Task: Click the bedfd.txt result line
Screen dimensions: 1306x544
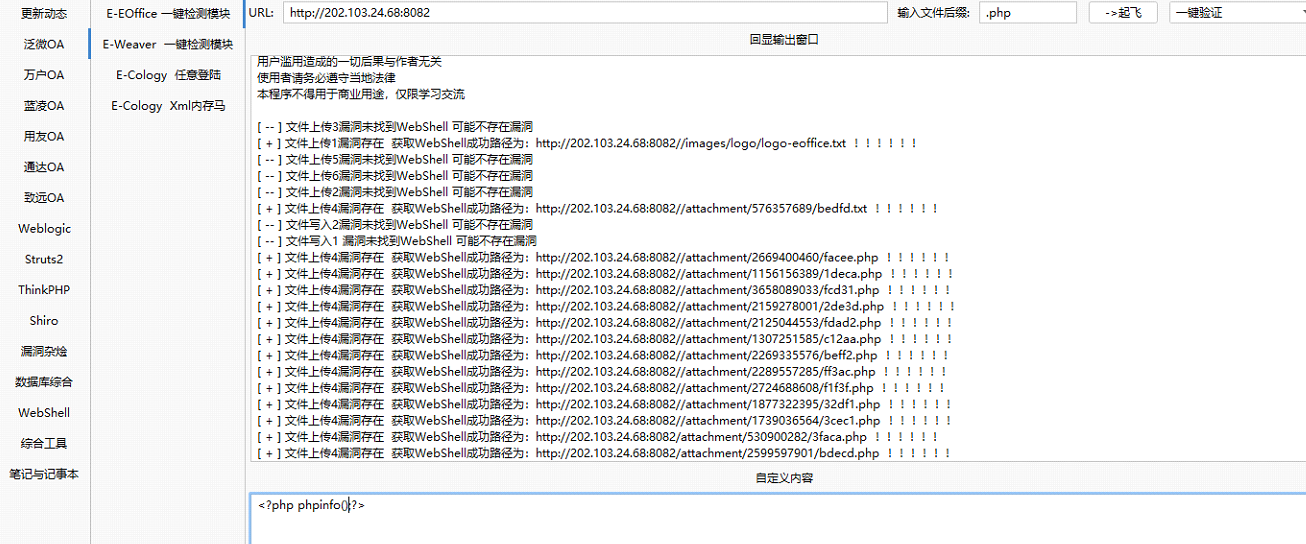Action: [x=597, y=208]
